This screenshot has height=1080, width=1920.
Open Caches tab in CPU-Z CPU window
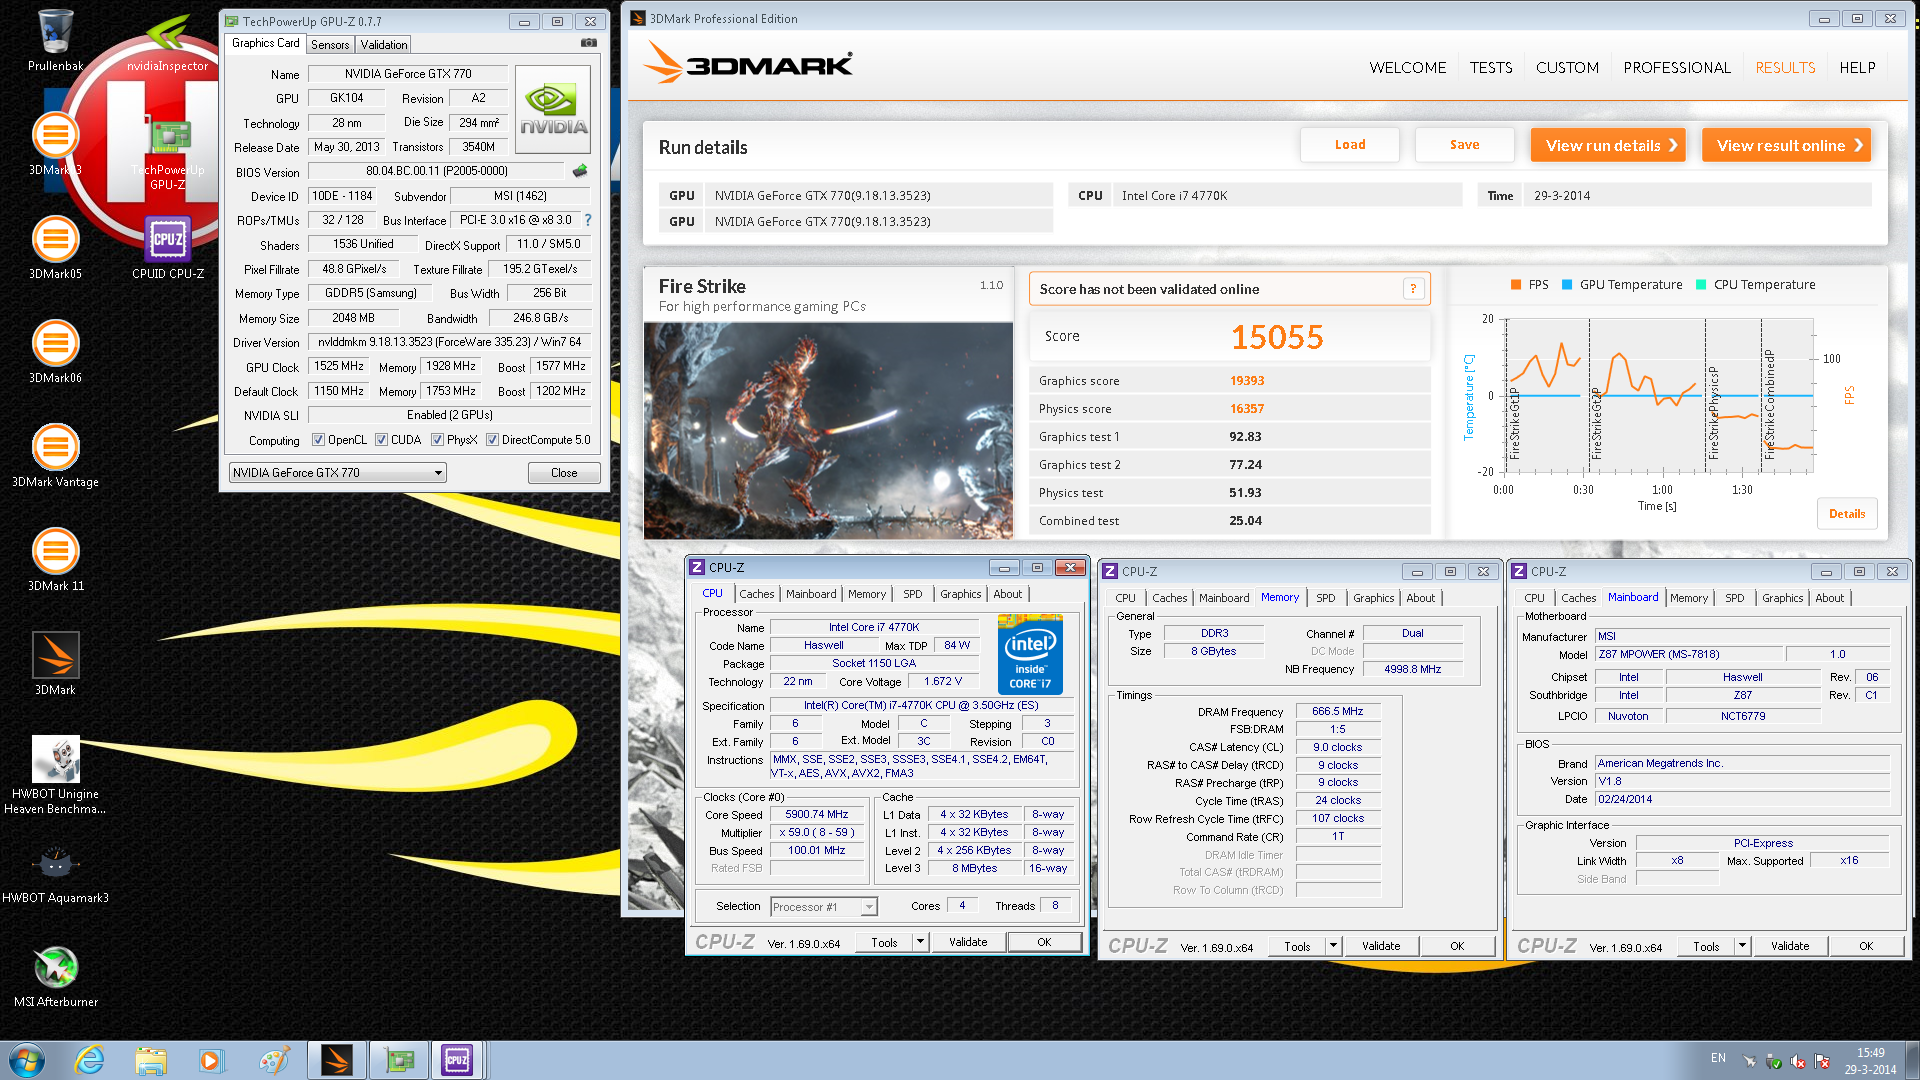click(756, 594)
